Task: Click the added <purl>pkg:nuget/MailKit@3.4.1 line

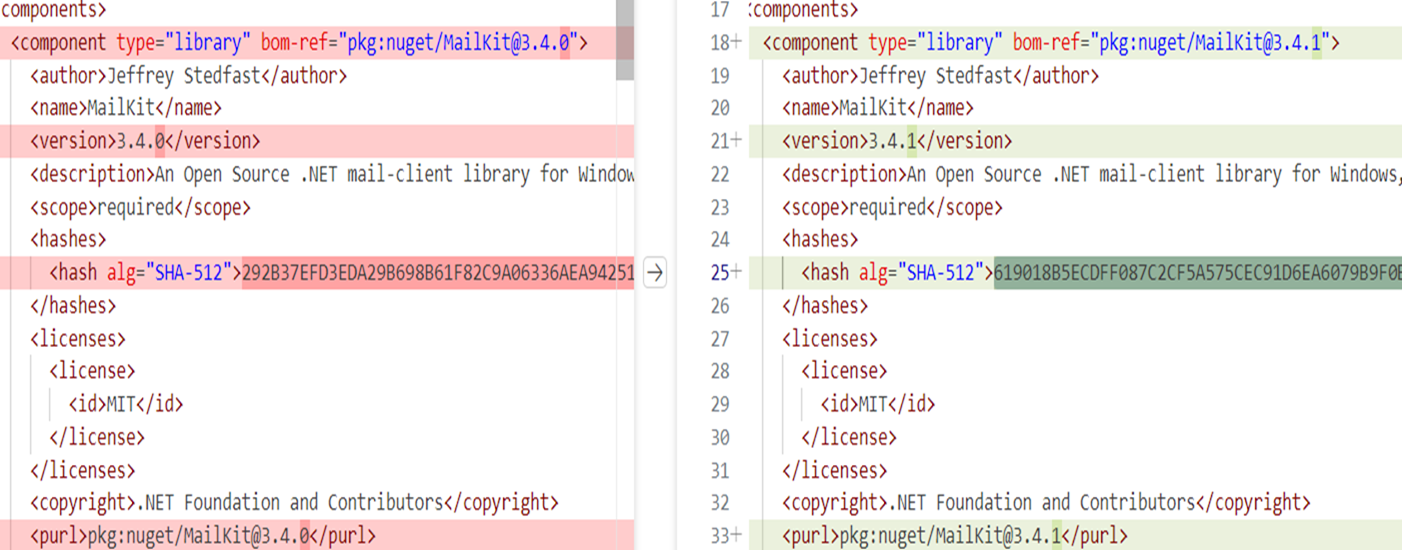Action: tap(1075, 535)
